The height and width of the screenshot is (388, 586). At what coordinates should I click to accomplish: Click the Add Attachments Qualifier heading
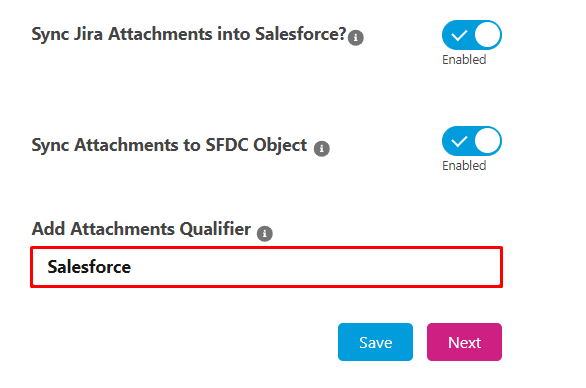(x=141, y=229)
